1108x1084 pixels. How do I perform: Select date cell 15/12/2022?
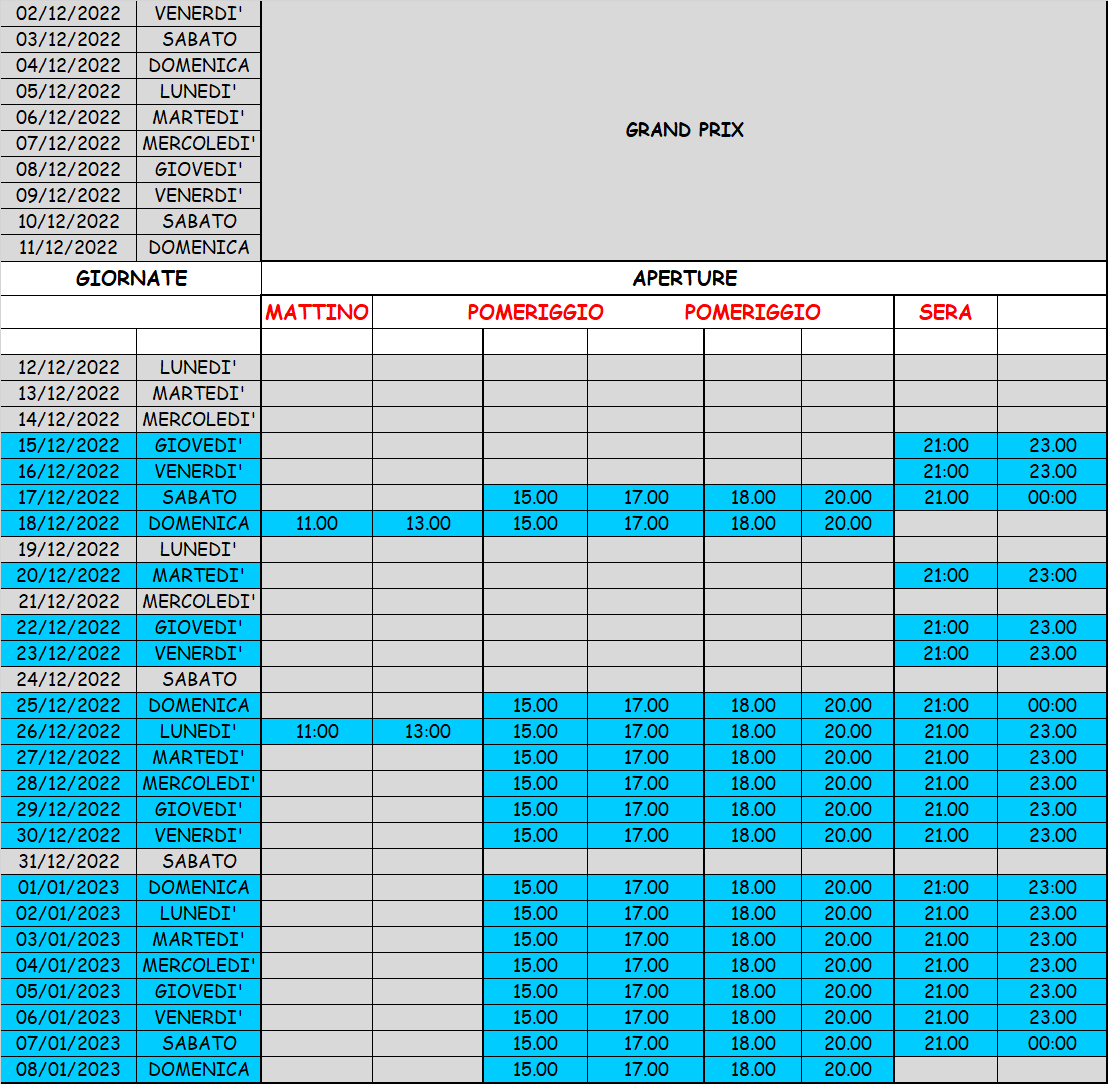coord(68,445)
